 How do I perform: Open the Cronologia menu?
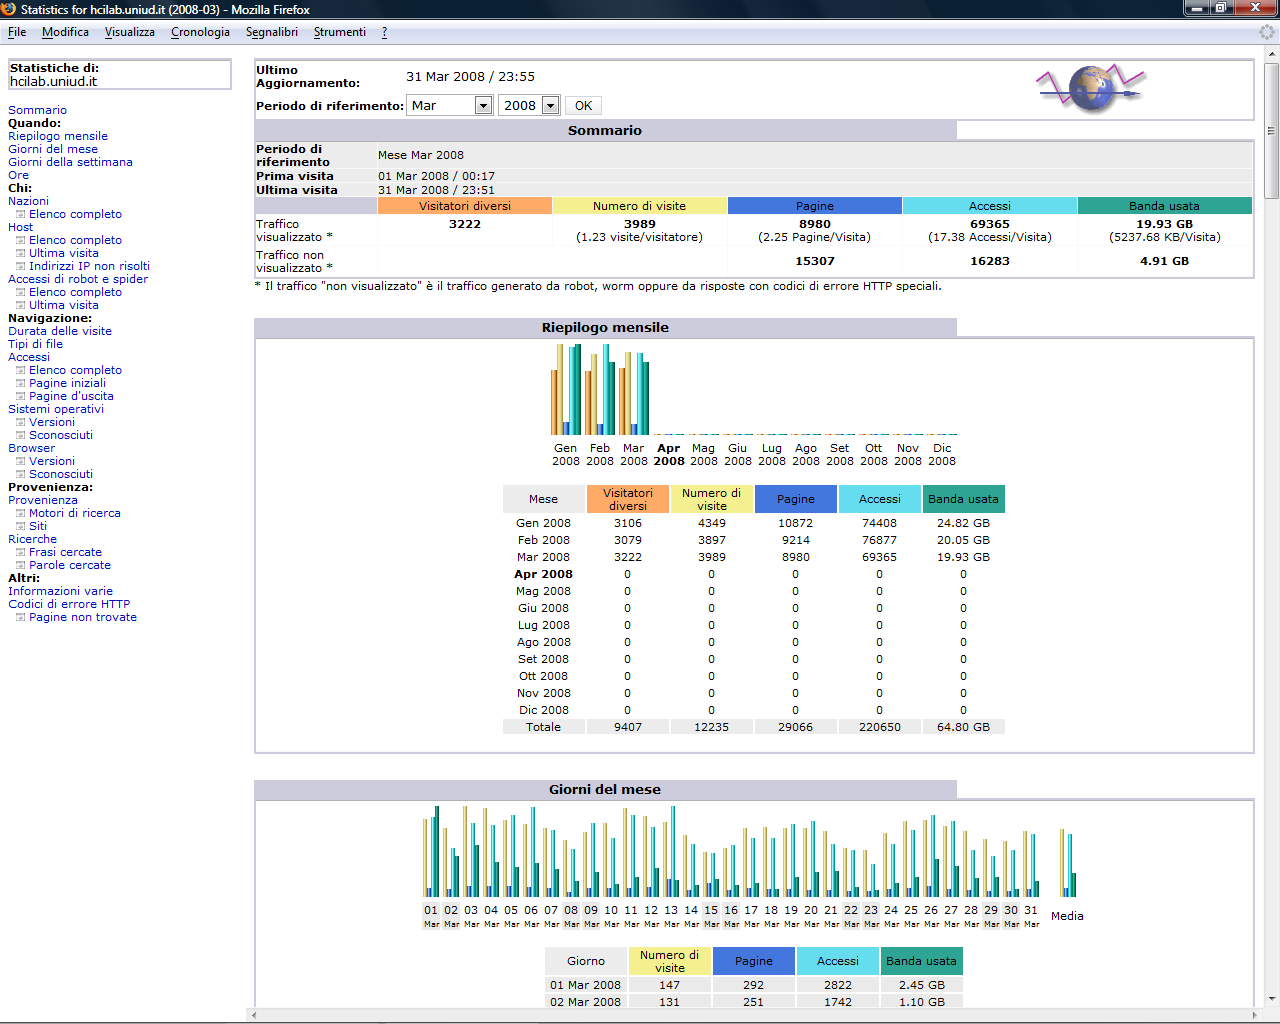pos(200,32)
